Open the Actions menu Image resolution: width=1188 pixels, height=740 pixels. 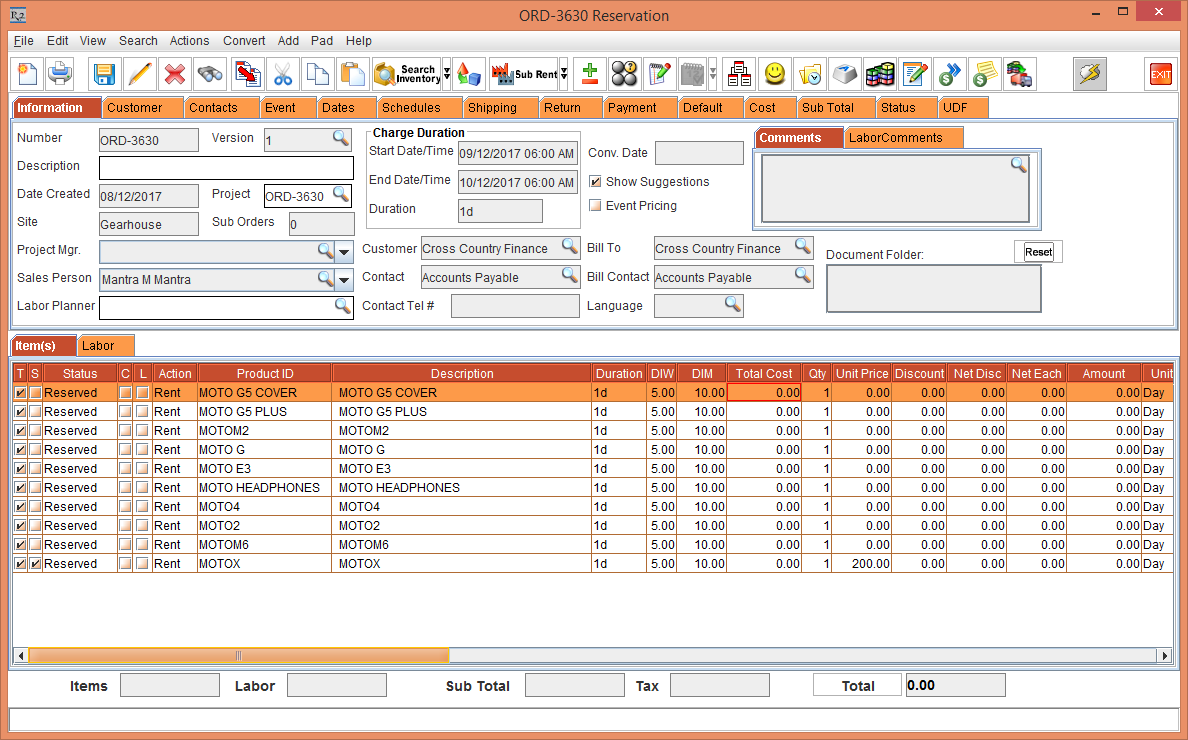189,41
